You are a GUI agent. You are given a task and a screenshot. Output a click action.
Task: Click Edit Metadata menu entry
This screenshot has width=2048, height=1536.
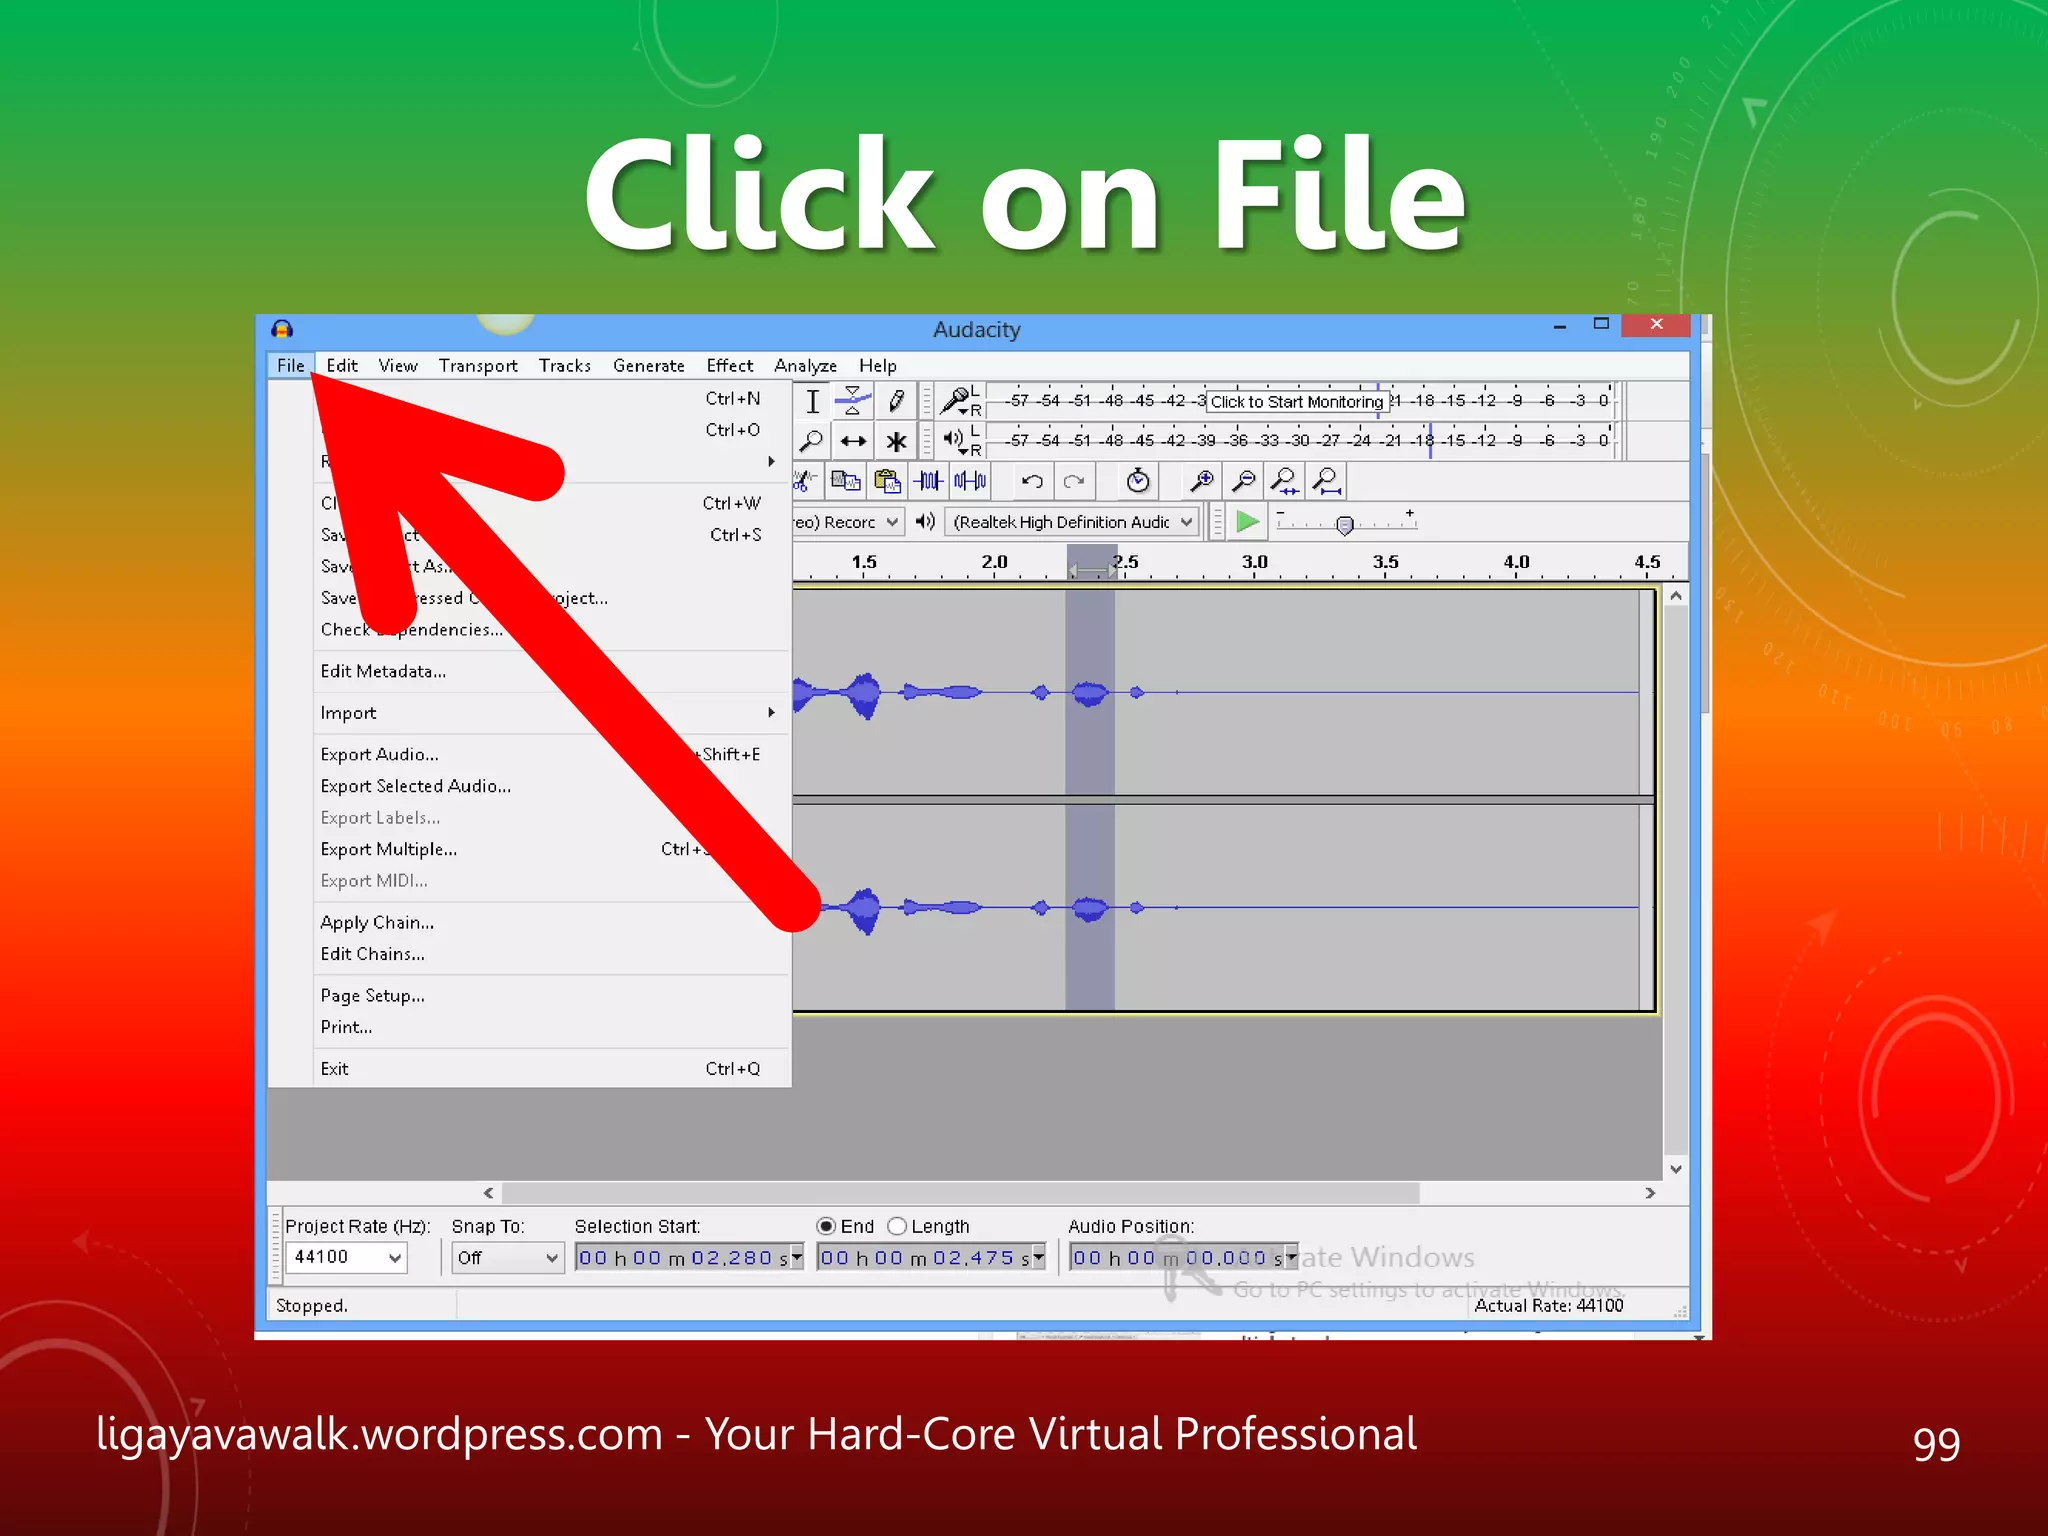point(383,671)
